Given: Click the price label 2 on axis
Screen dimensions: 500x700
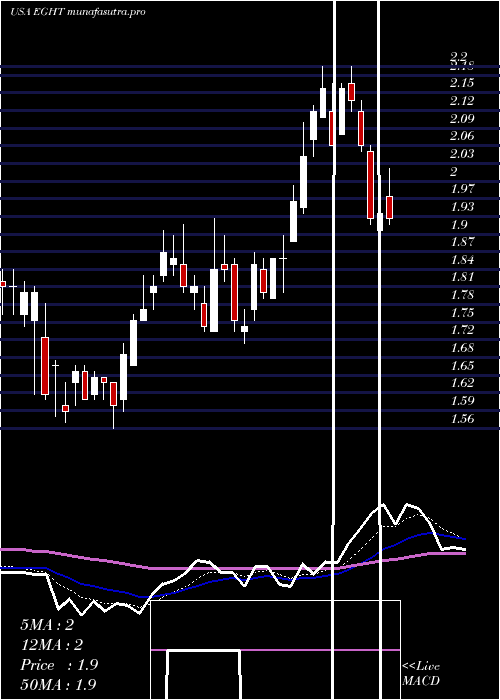Looking at the screenshot, I should point(454,171).
